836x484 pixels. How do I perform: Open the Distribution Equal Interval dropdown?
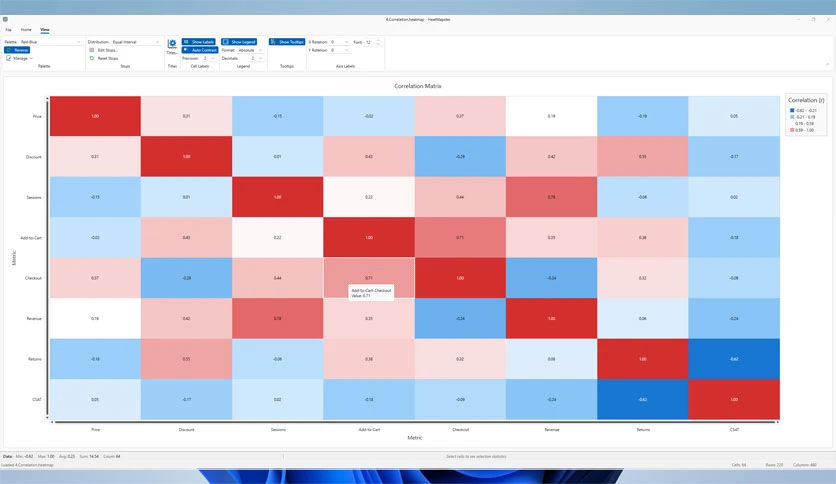coord(135,42)
